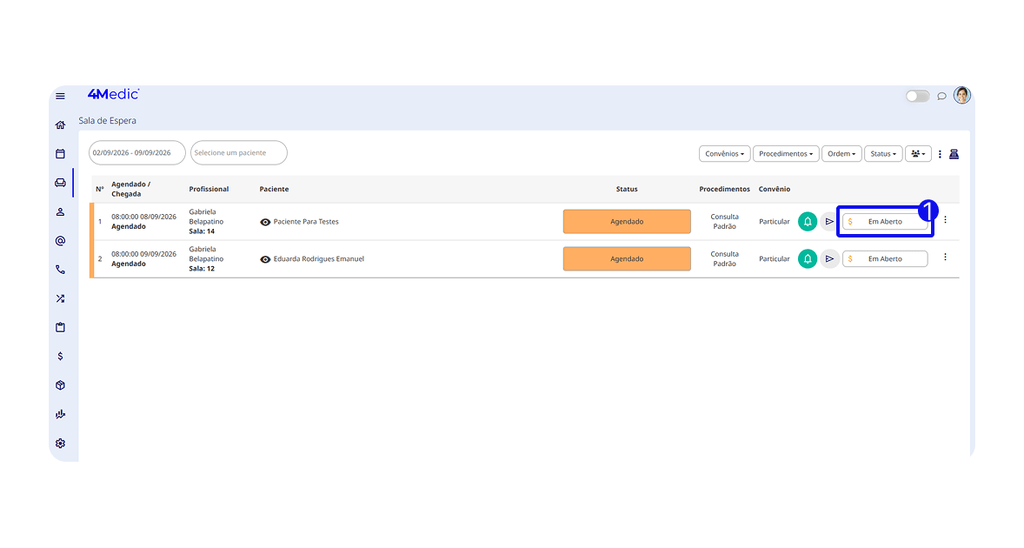Open the hamburger menu icon
1024x548 pixels.
pyautogui.click(x=60, y=96)
